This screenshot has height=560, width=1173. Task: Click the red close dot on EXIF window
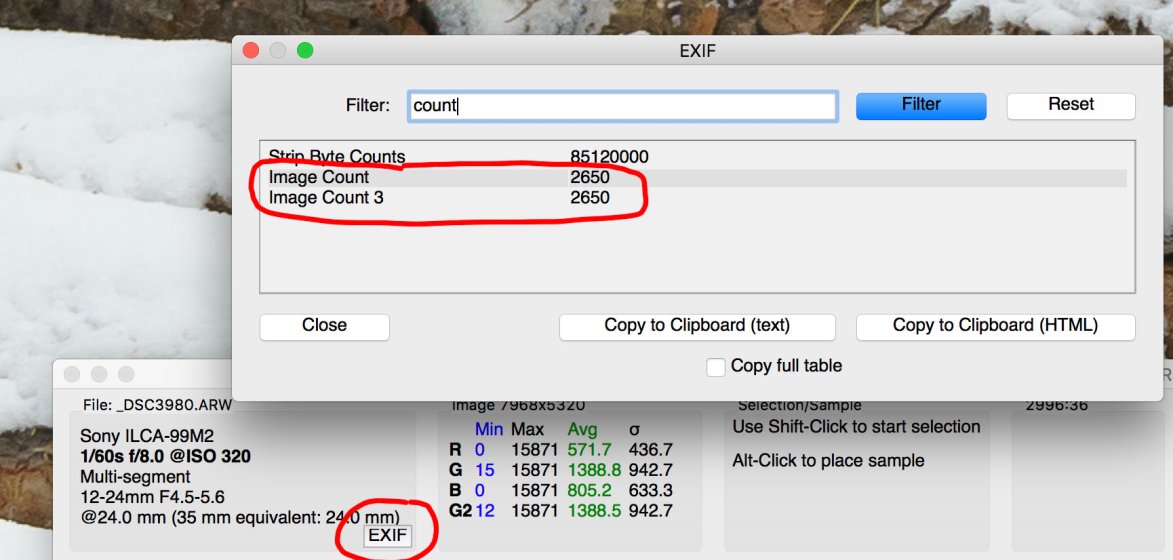tap(251, 50)
